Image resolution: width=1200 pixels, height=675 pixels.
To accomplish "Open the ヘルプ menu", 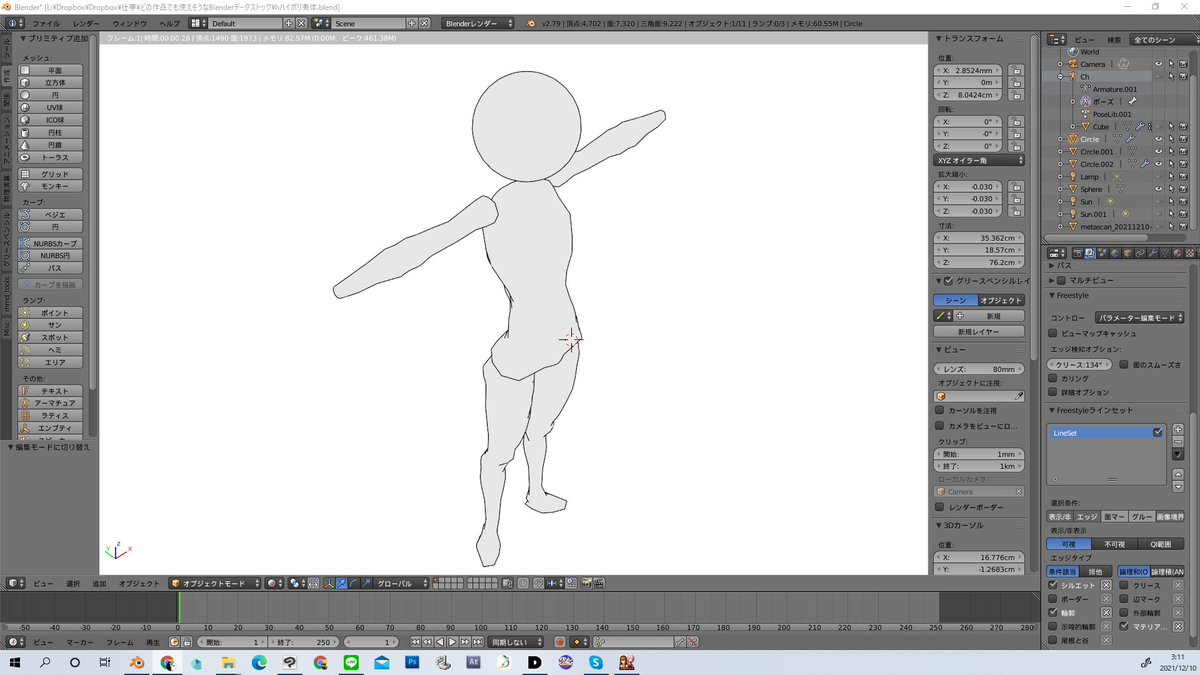I will (x=170, y=23).
